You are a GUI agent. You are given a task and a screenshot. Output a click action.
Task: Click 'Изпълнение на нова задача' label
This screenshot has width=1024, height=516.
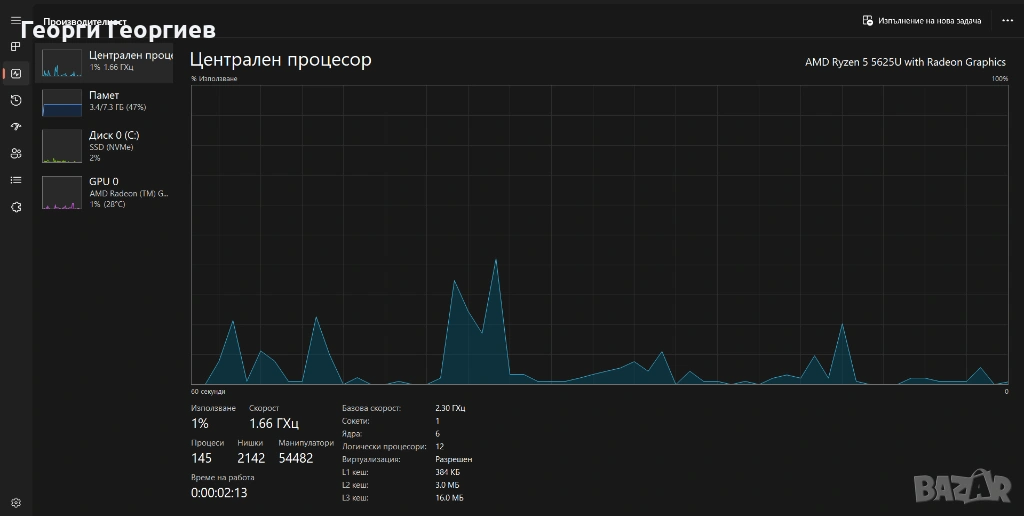point(930,20)
